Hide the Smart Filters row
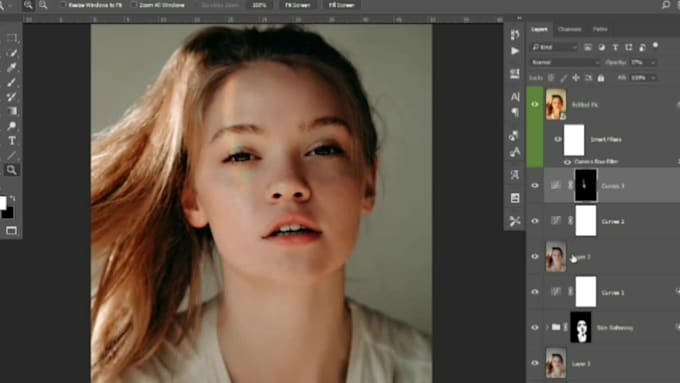This screenshot has height=383, width=680. click(x=558, y=139)
